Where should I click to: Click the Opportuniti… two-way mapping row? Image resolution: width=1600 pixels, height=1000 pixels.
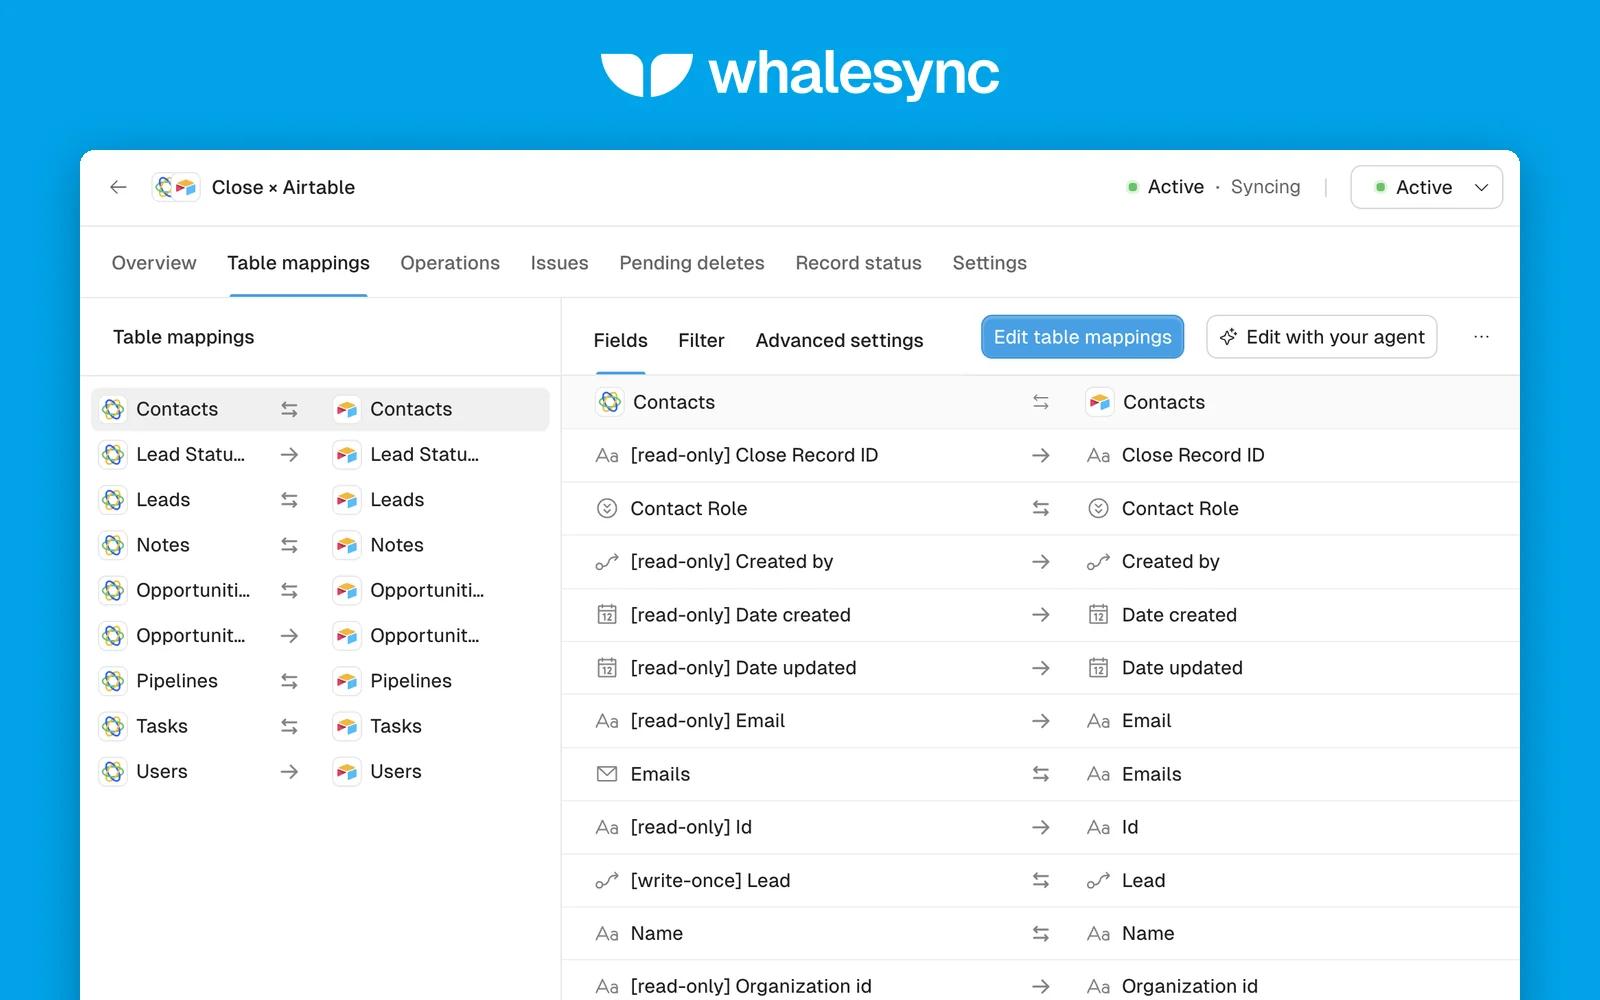(320, 590)
